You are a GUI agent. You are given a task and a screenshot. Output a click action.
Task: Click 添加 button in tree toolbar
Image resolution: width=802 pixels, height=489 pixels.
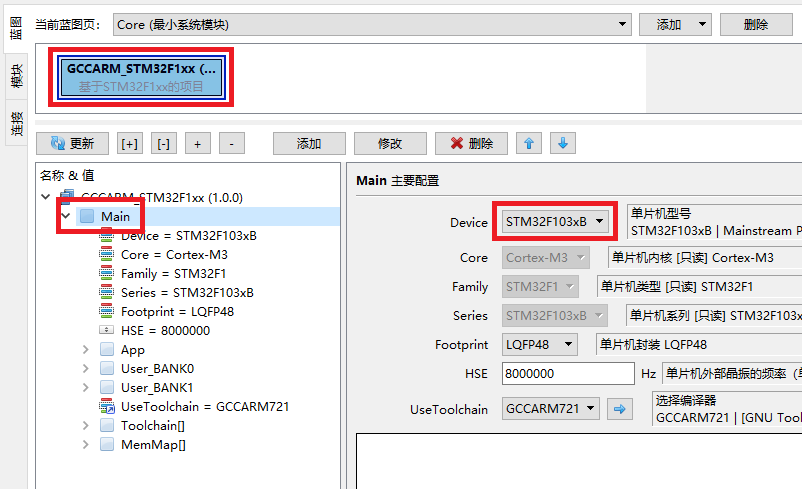pyautogui.click(x=309, y=144)
